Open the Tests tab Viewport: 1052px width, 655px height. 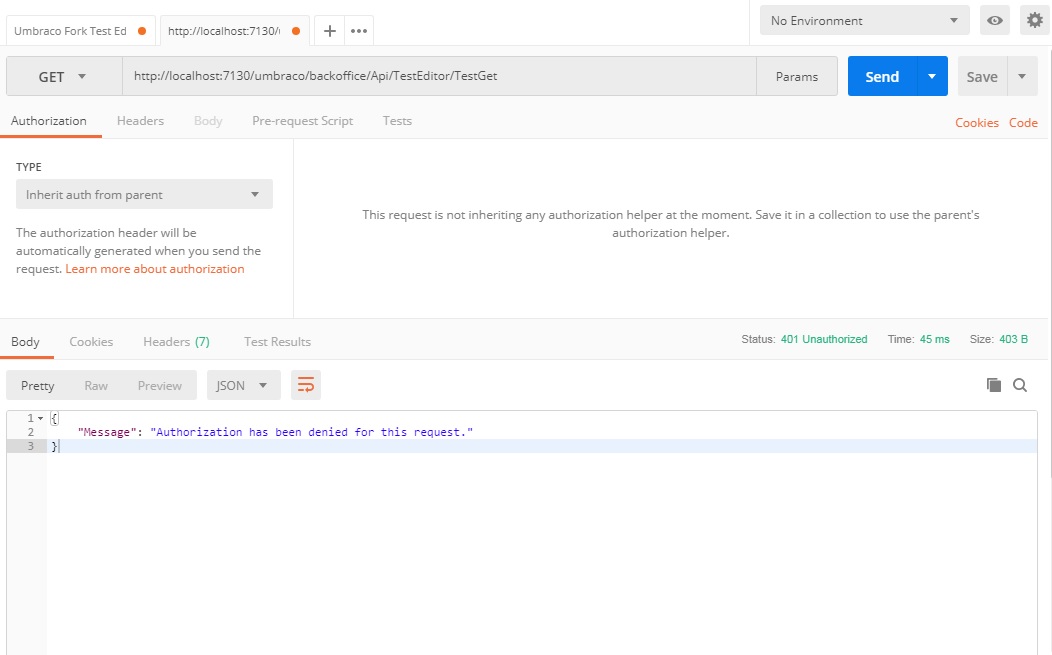click(x=397, y=121)
